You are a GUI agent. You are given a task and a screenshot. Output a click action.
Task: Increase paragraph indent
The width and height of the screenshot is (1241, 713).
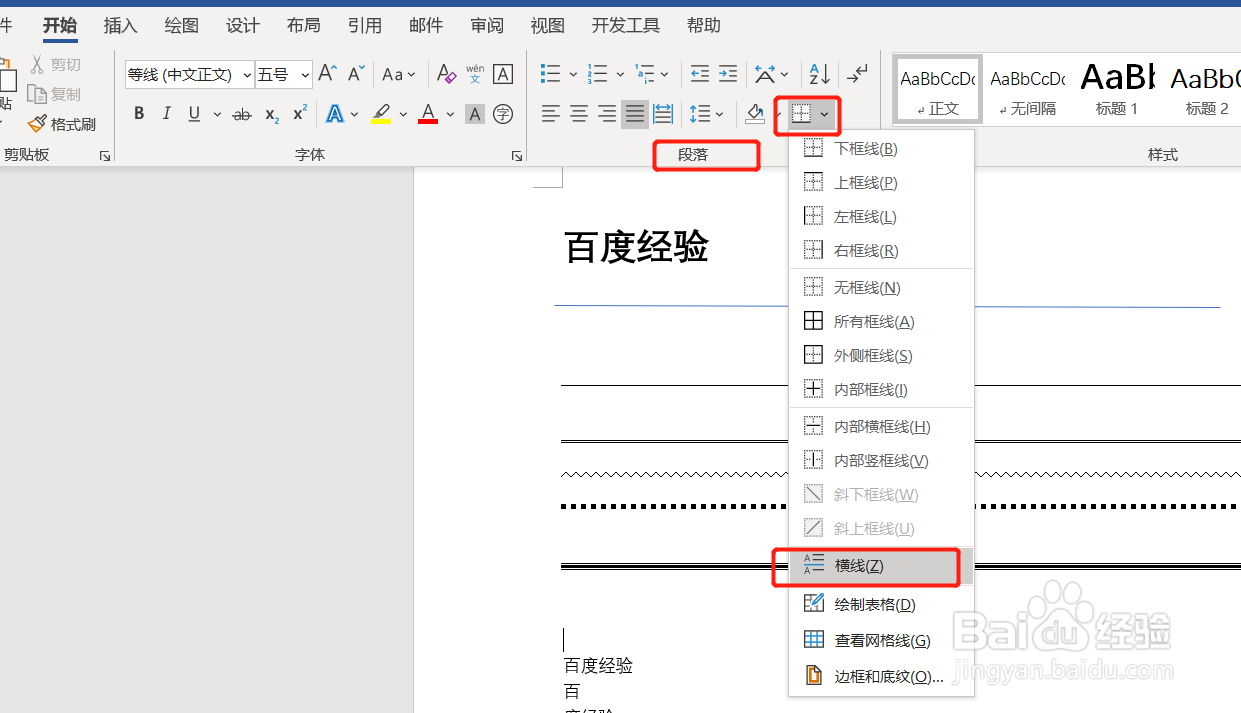728,74
